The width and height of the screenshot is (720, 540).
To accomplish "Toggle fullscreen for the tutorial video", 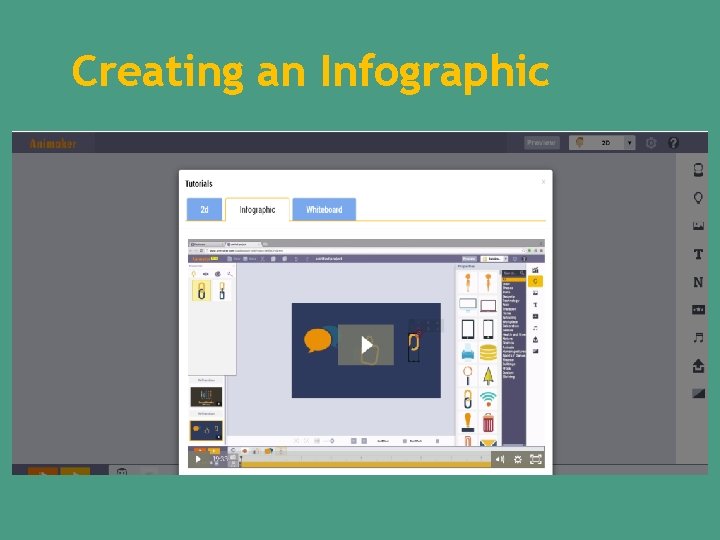I will click(535, 459).
